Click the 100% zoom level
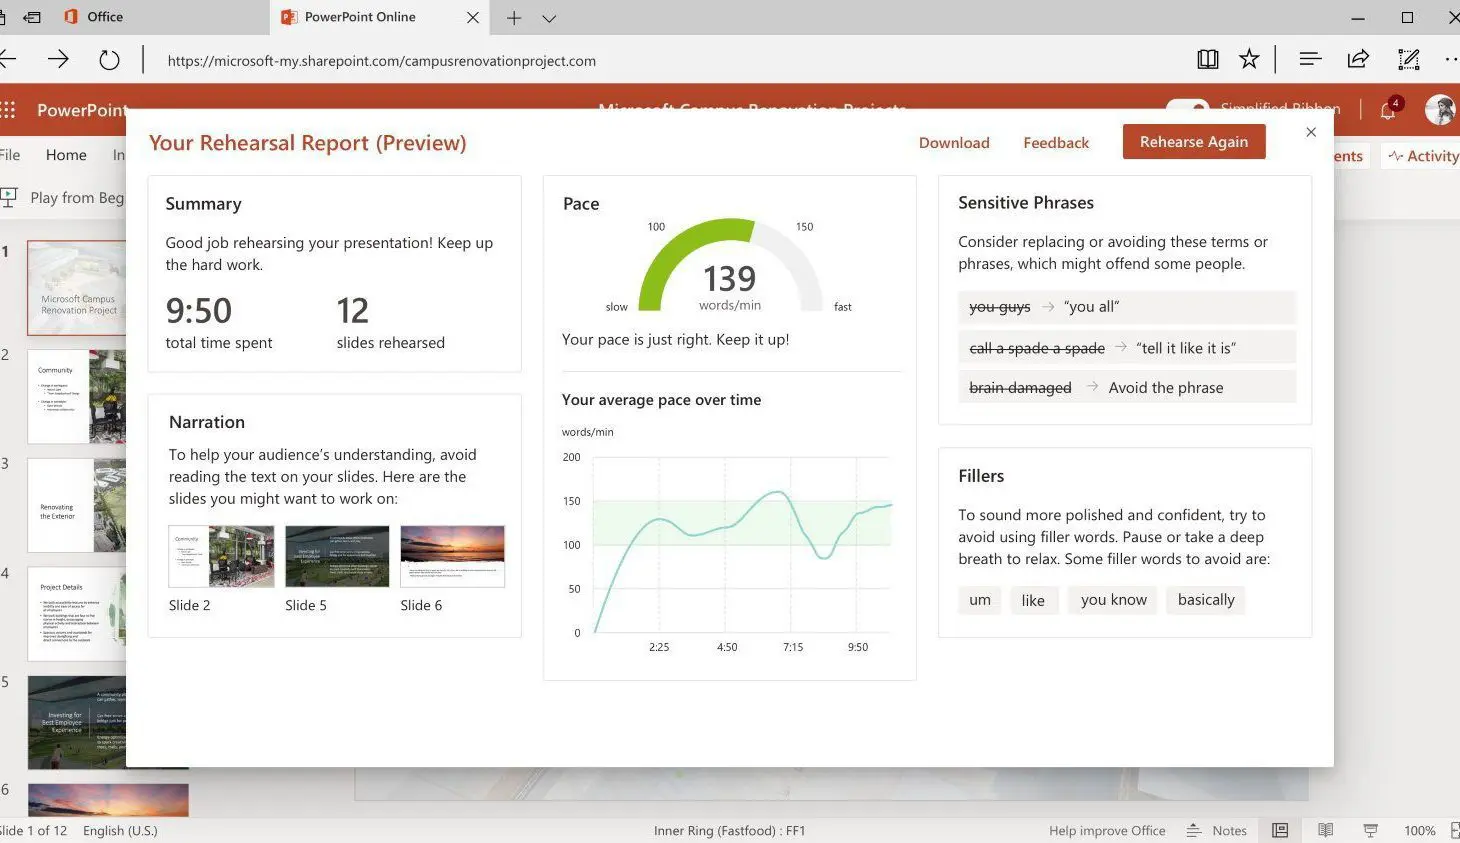The image size is (1460, 843). 1419,830
